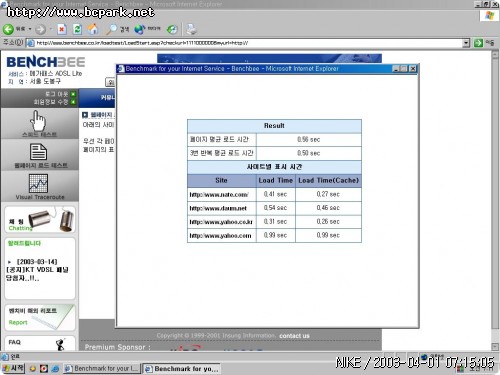Screen dimensions: 500x375
Task: Click the IE Forward arrow button
Action: pyautogui.click(x=40, y=30)
